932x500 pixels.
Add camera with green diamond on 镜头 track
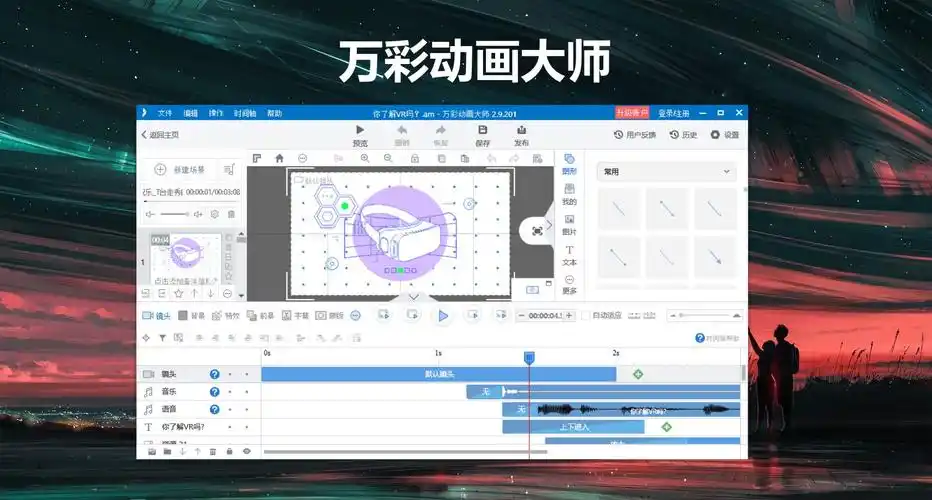tap(638, 374)
